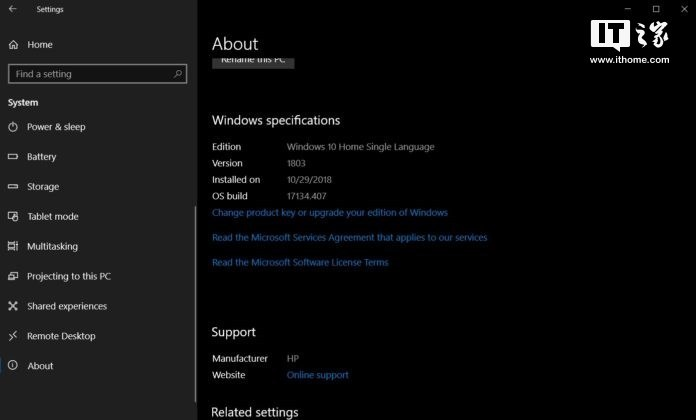Image resolution: width=696 pixels, height=420 pixels.
Task: Open Storage settings
Action: click(43, 186)
